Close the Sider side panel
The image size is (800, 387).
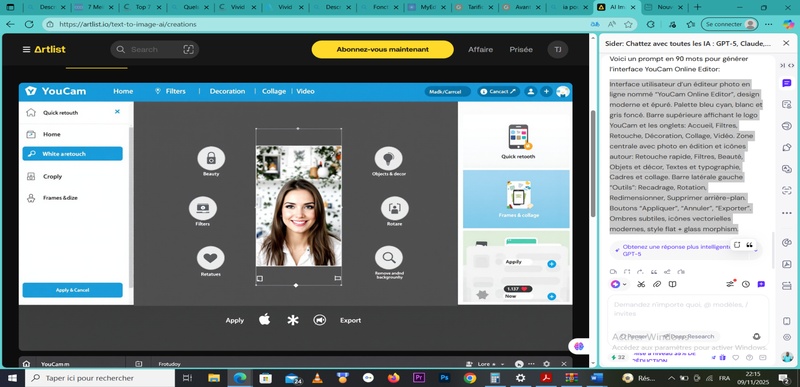786,44
